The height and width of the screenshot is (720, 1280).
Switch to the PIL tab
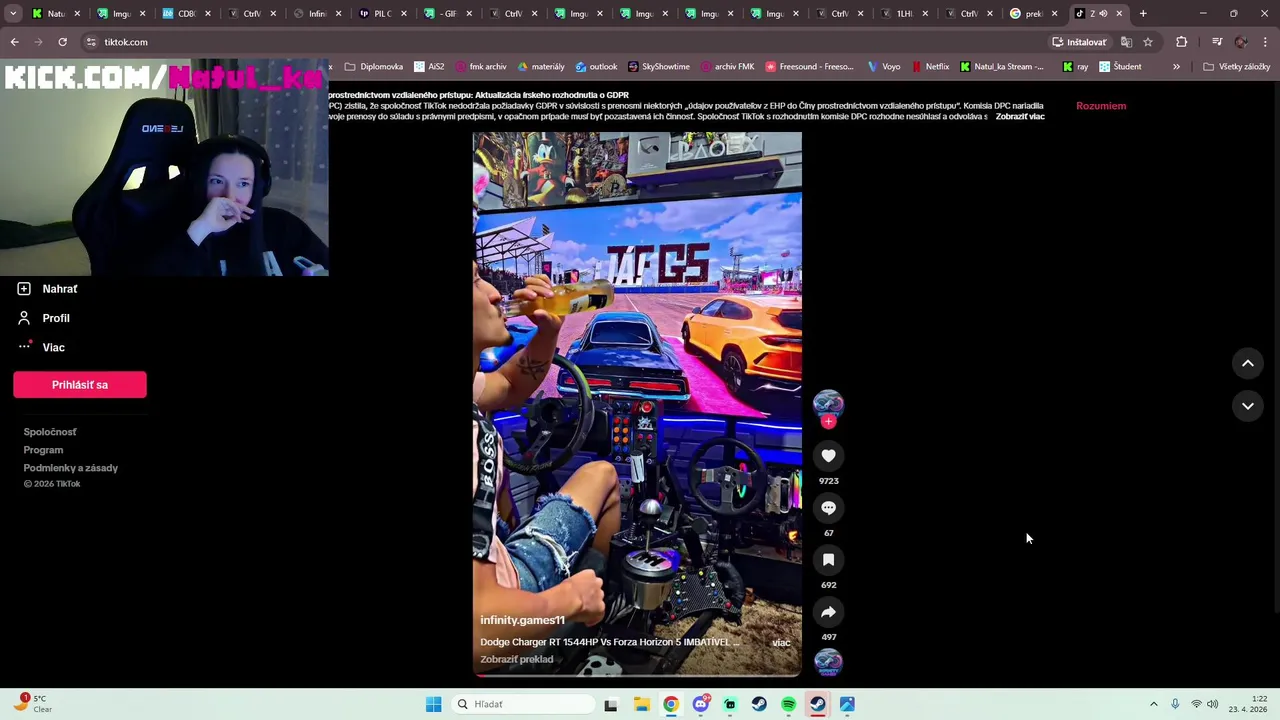click(382, 14)
